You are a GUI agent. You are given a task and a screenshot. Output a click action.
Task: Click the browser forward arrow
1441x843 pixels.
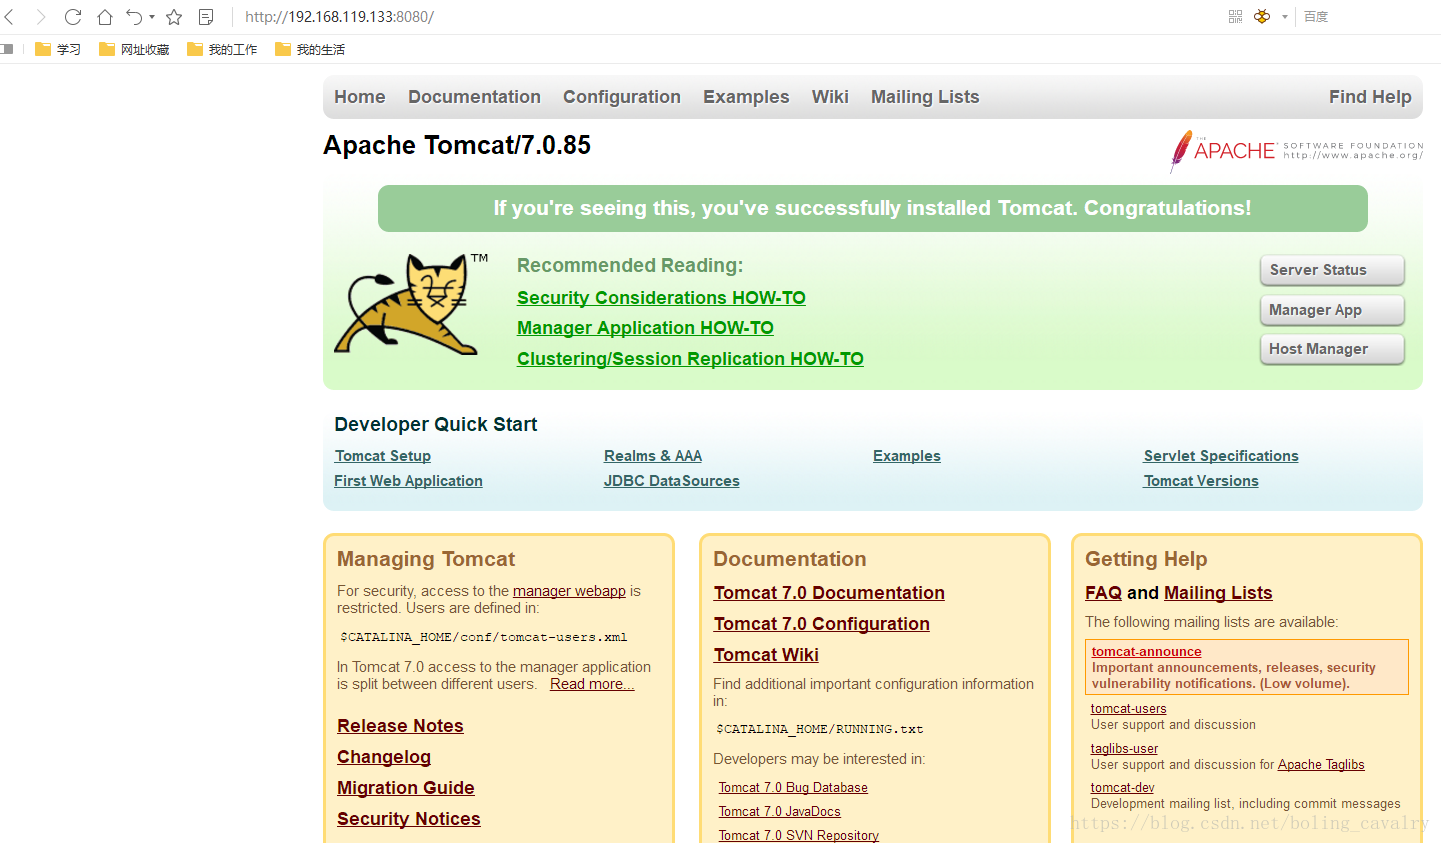(x=41, y=17)
